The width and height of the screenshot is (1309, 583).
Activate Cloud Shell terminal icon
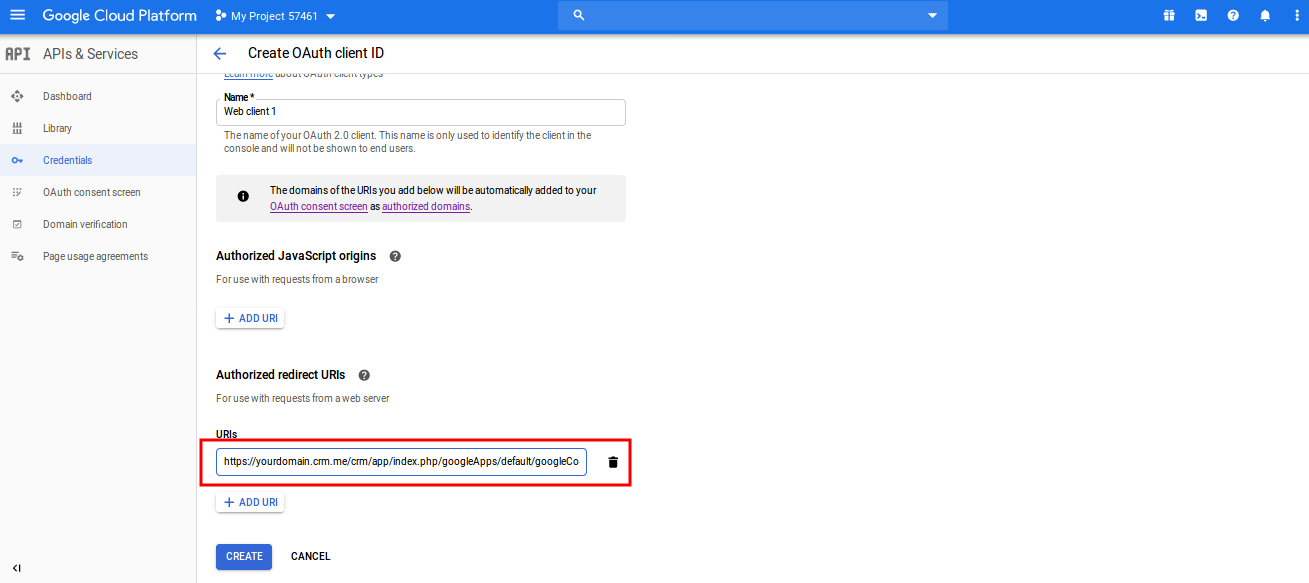1201,15
